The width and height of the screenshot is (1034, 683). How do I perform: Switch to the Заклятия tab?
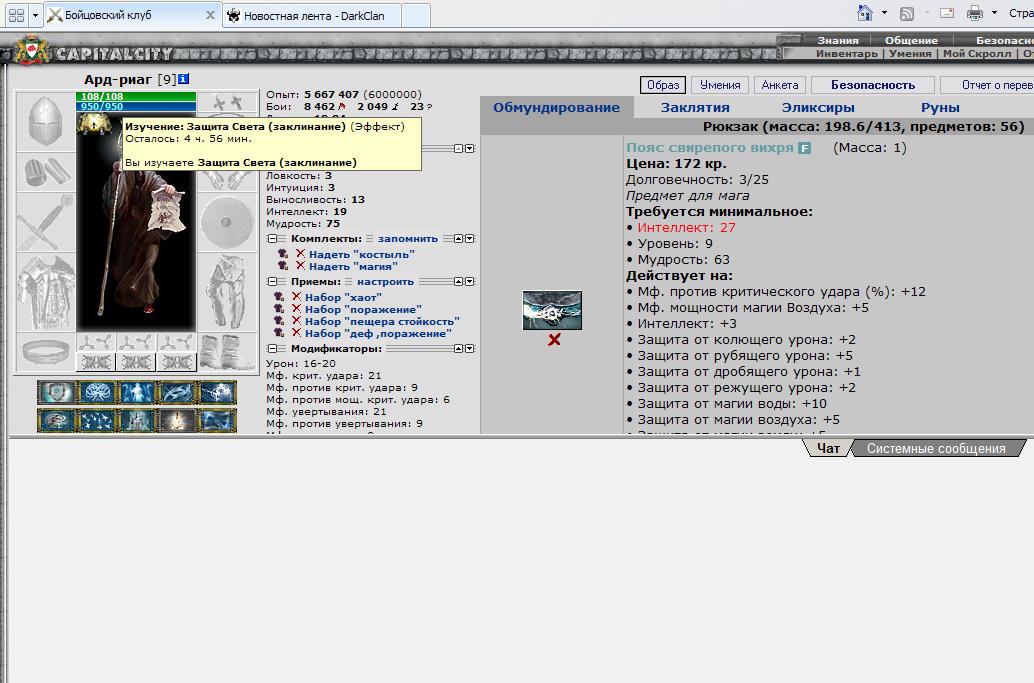695,107
